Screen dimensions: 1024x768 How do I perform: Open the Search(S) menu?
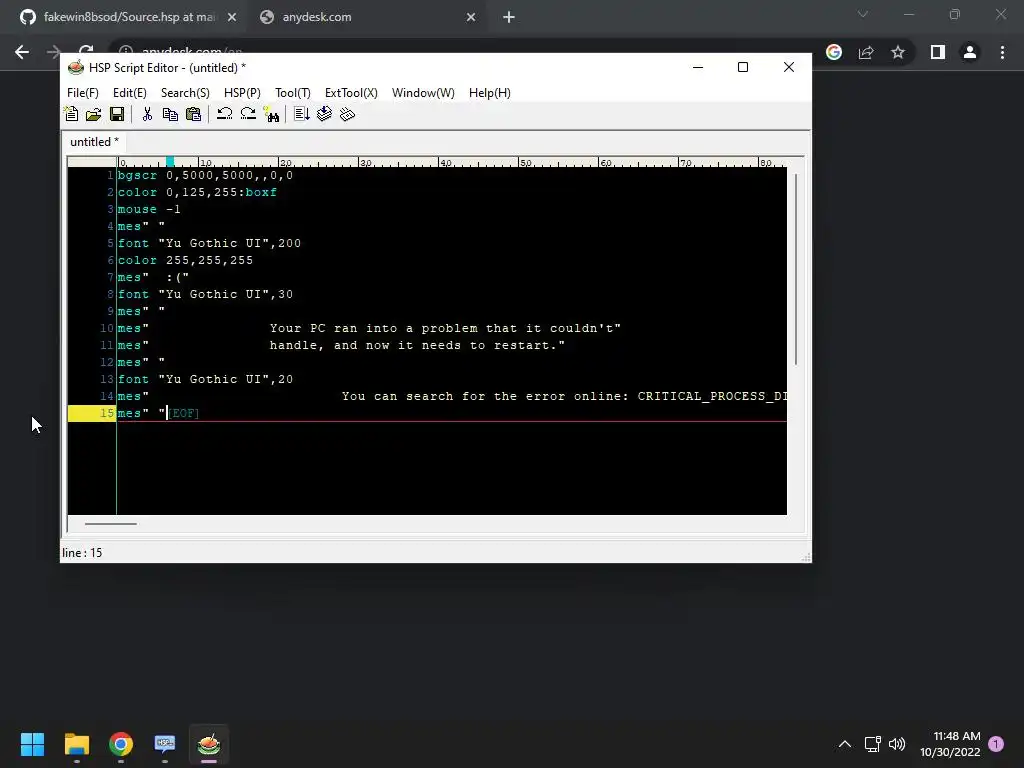185,93
